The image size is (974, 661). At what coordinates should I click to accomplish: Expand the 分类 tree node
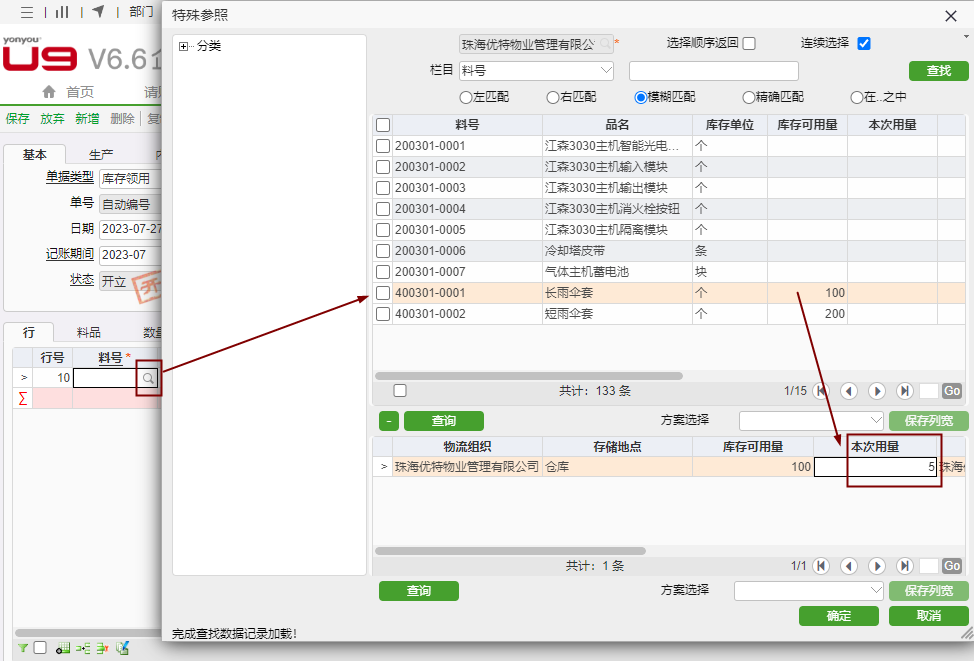pos(184,46)
